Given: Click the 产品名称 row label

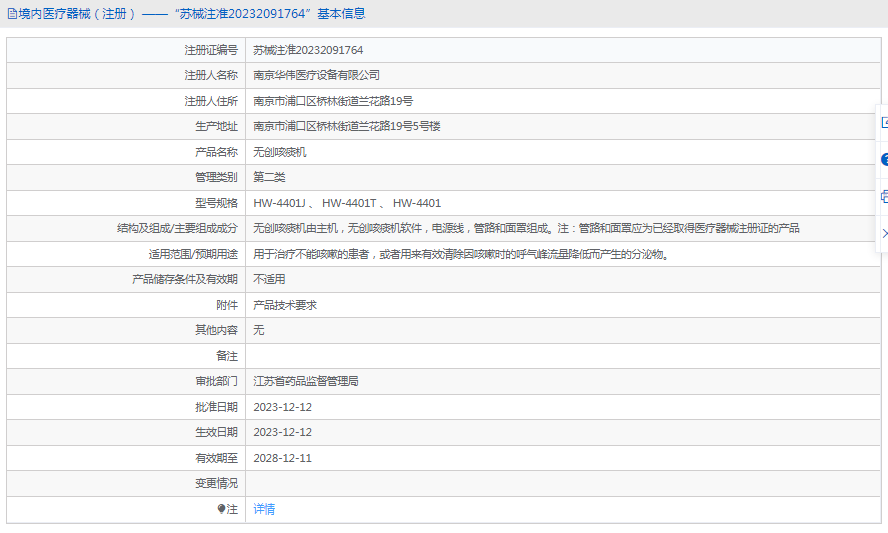Looking at the screenshot, I should point(216,152).
